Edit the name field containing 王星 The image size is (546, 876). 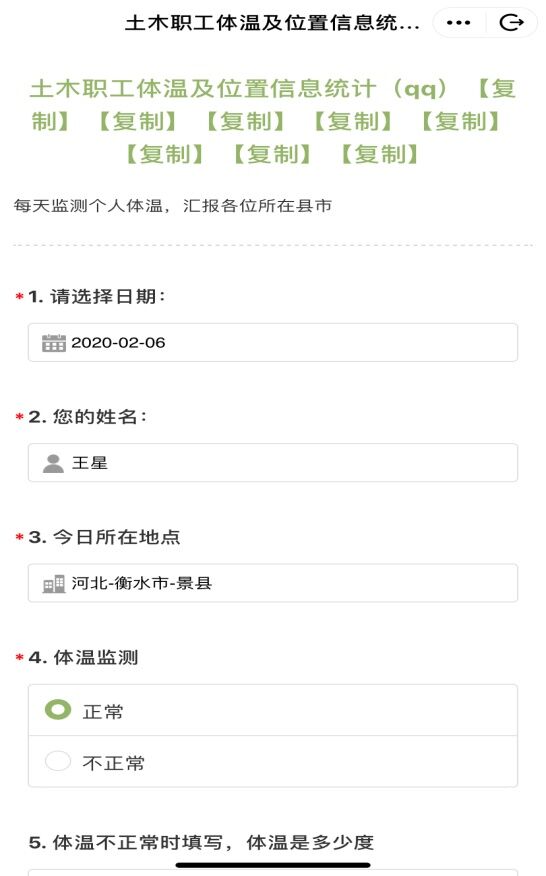point(273,463)
